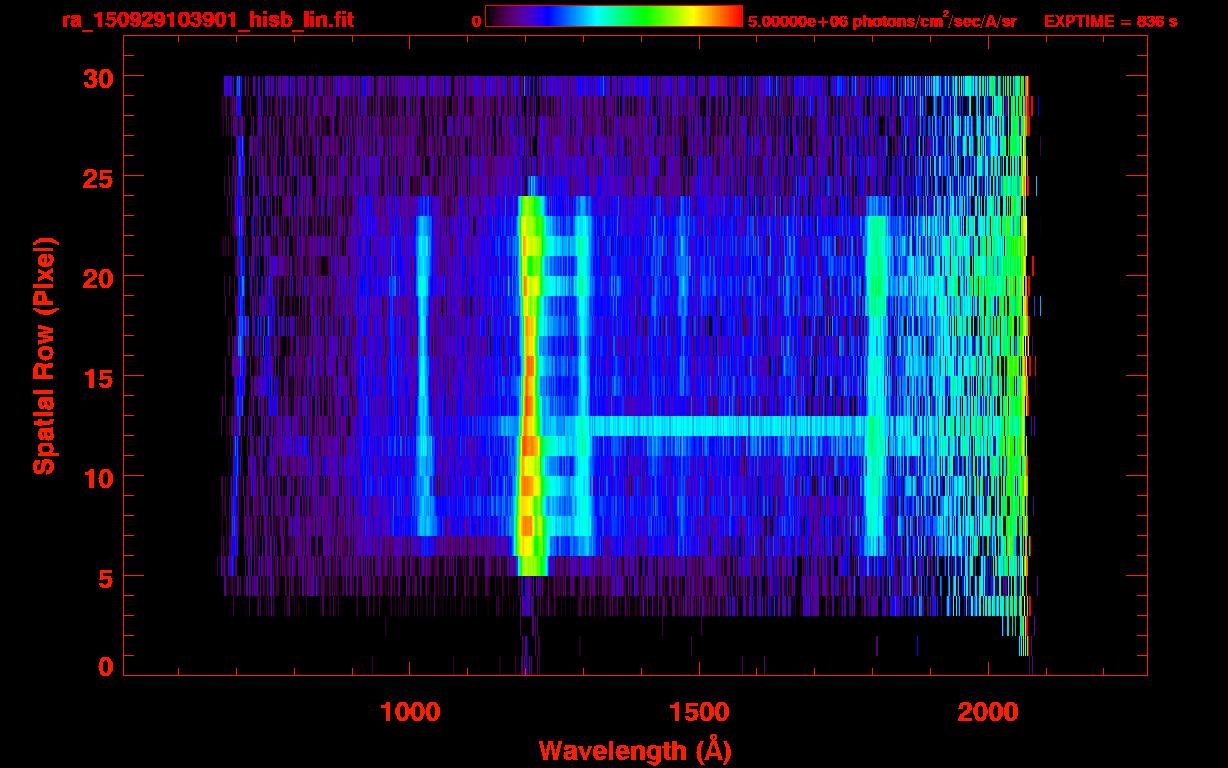Click the colorbar minimum label 0
1228x768 pixels.
(477, 21)
